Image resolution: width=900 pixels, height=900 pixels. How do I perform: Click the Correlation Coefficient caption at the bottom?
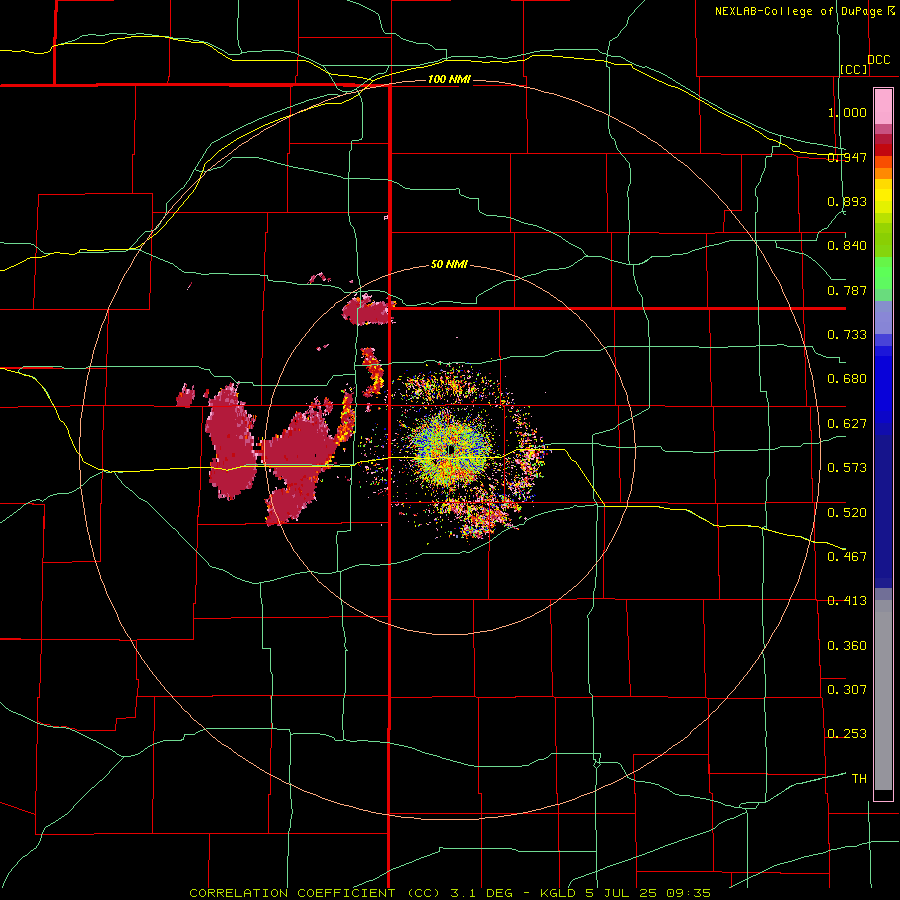point(450,893)
